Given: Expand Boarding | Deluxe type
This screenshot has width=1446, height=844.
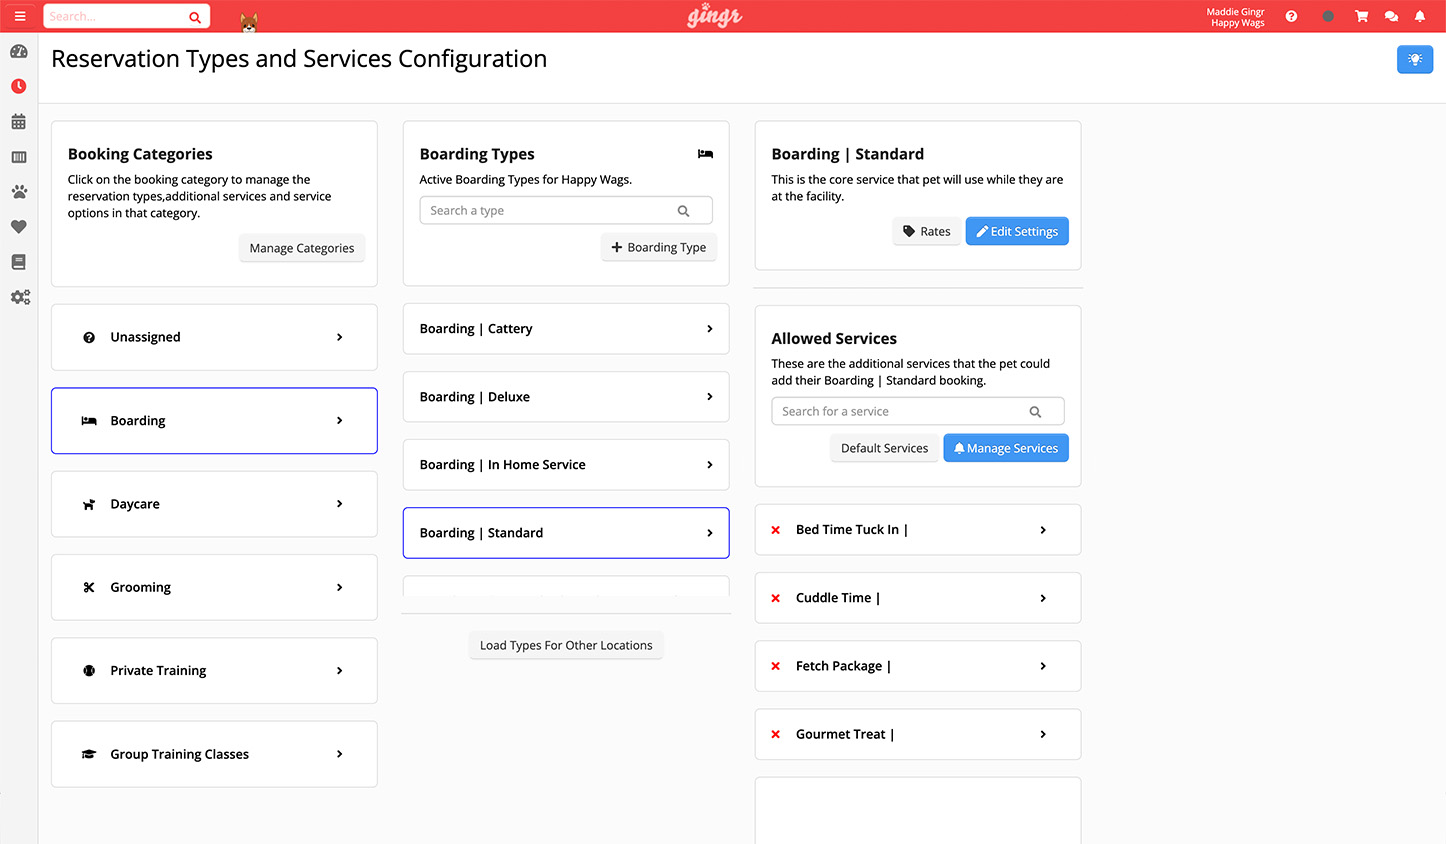Looking at the screenshot, I should pyautogui.click(x=709, y=397).
